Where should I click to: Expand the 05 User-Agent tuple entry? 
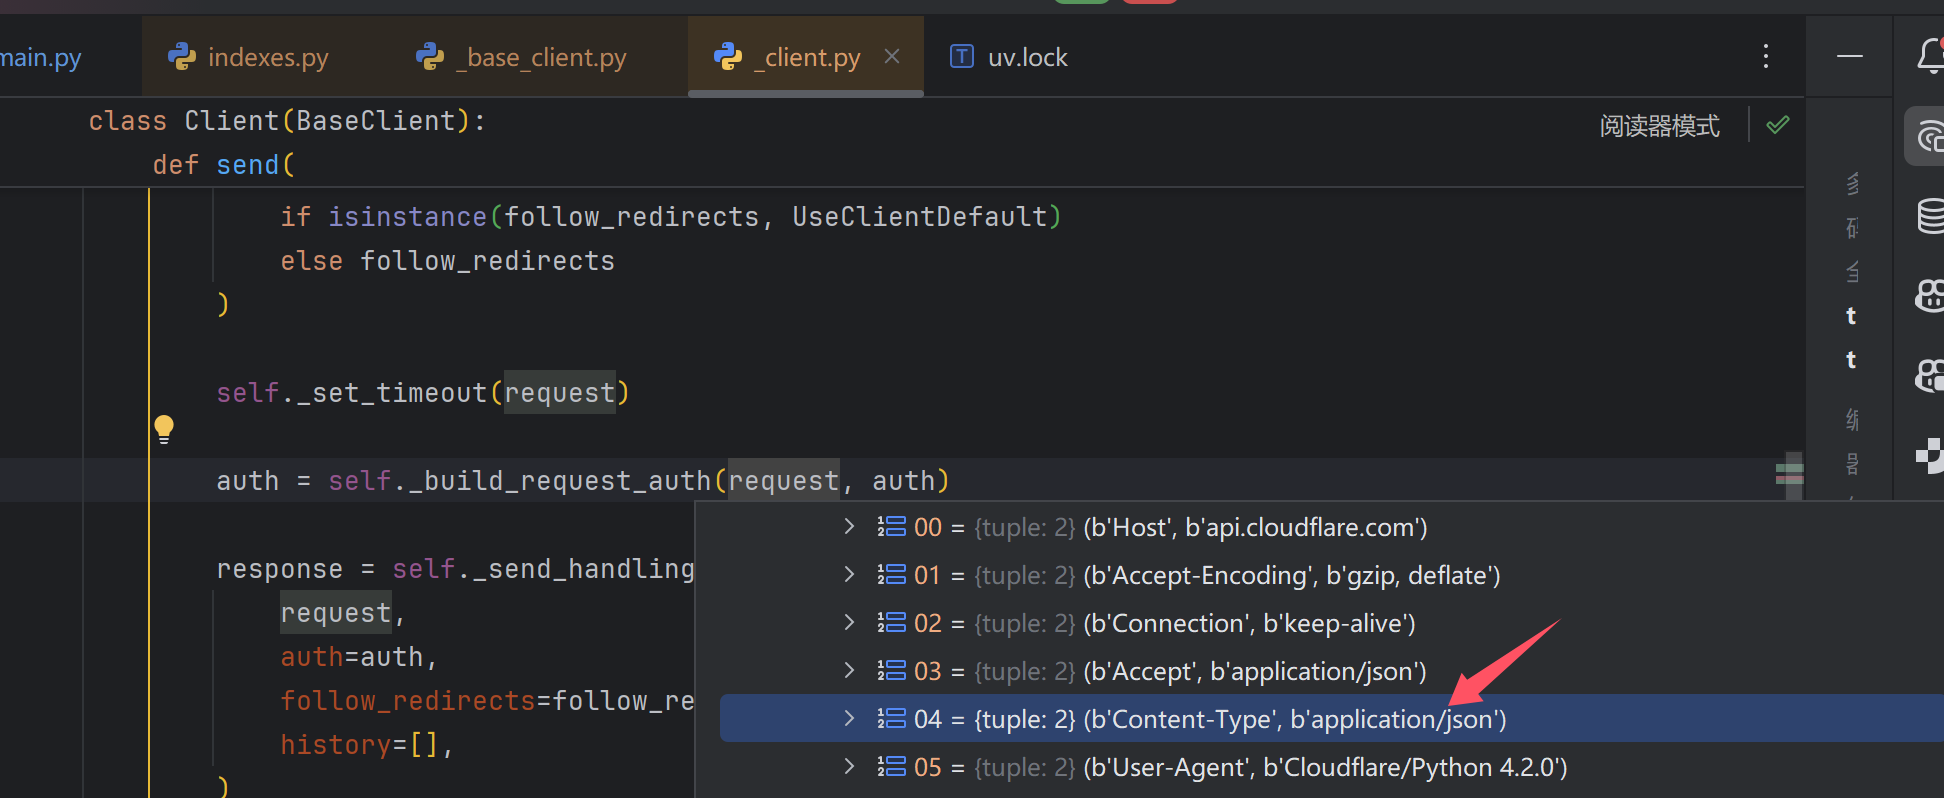[849, 767]
